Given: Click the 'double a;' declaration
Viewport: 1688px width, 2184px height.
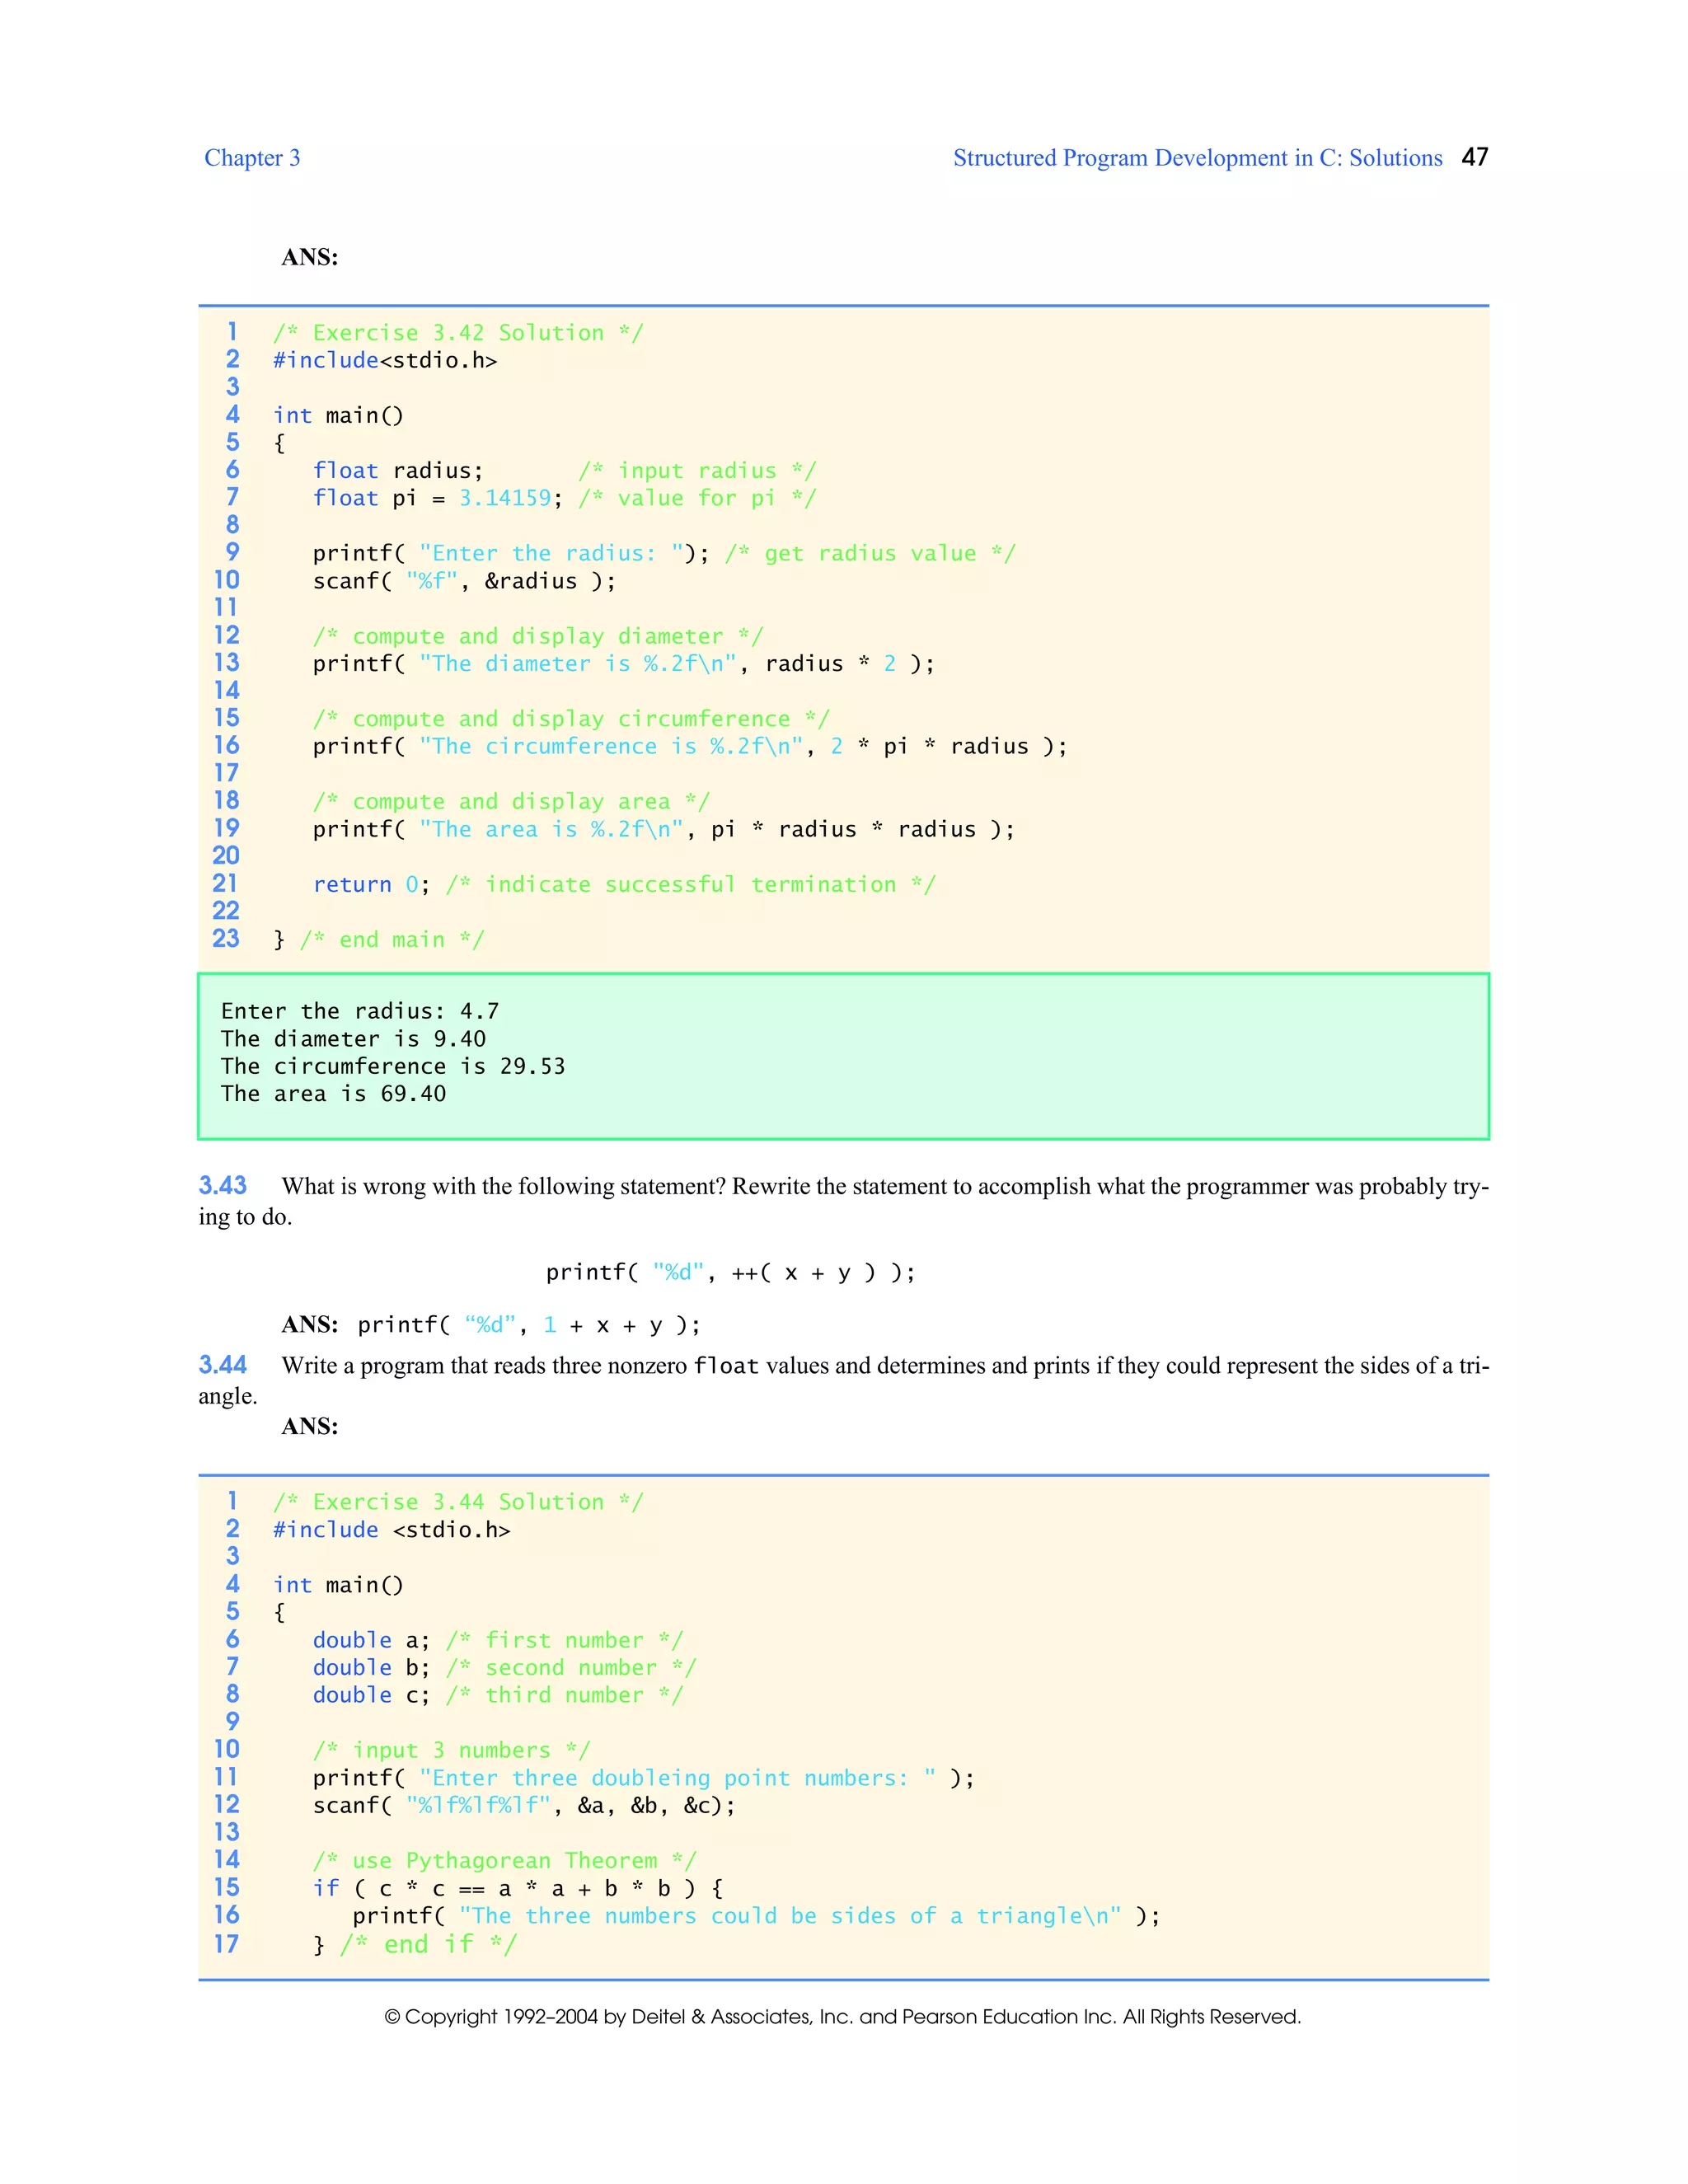Looking at the screenshot, I should [x=371, y=1640].
